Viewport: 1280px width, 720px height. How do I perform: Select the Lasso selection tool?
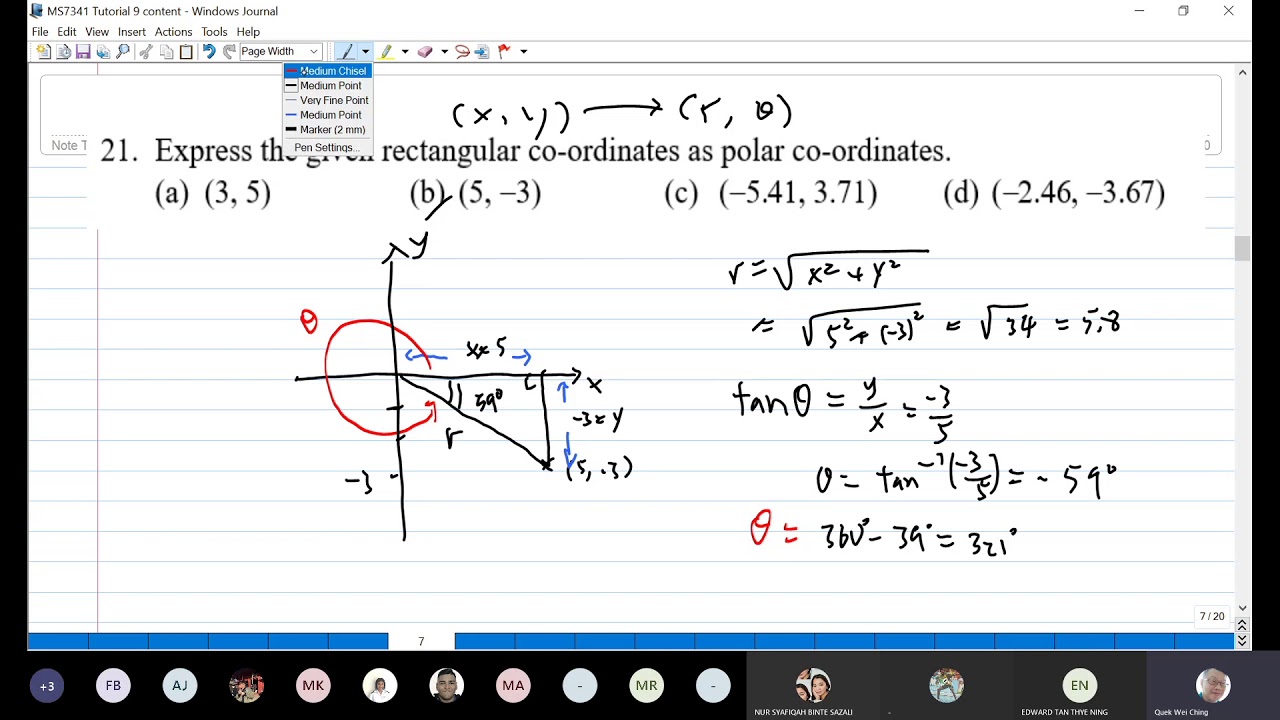tap(462, 51)
